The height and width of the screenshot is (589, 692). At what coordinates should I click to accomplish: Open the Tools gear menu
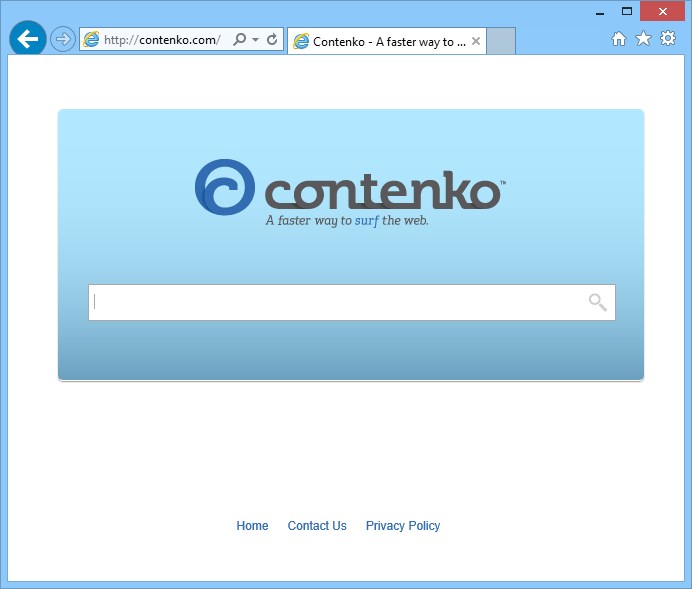[x=668, y=38]
